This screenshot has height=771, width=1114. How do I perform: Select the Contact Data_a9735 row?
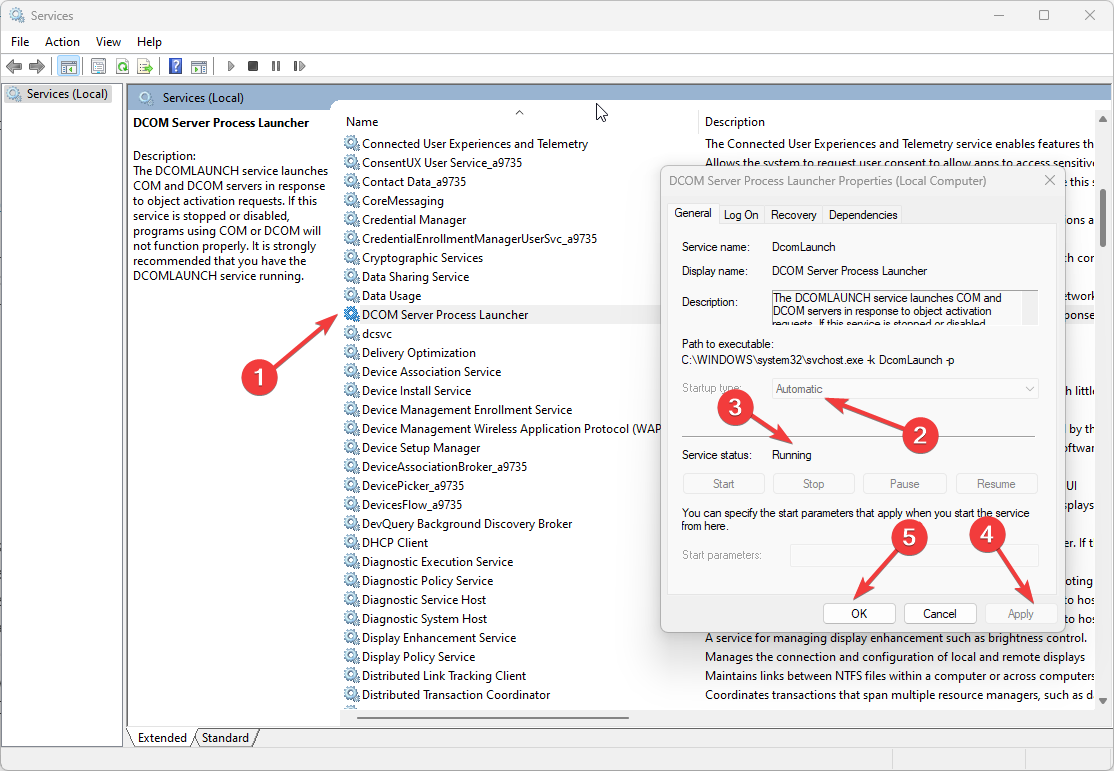pos(413,182)
